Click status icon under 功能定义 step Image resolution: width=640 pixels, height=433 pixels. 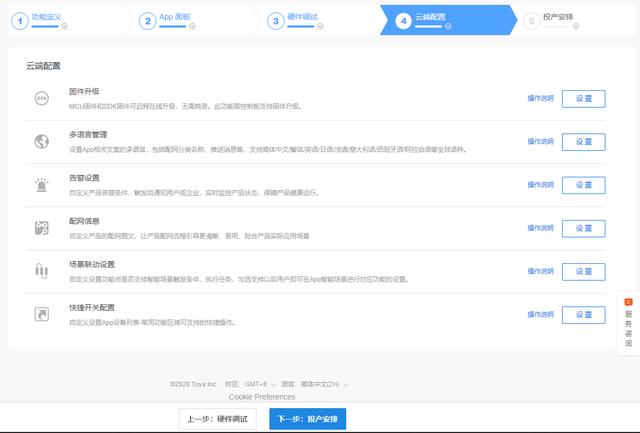(64, 27)
